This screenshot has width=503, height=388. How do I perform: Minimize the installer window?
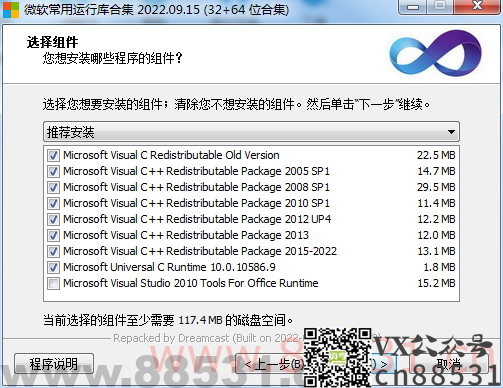coord(413,6)
